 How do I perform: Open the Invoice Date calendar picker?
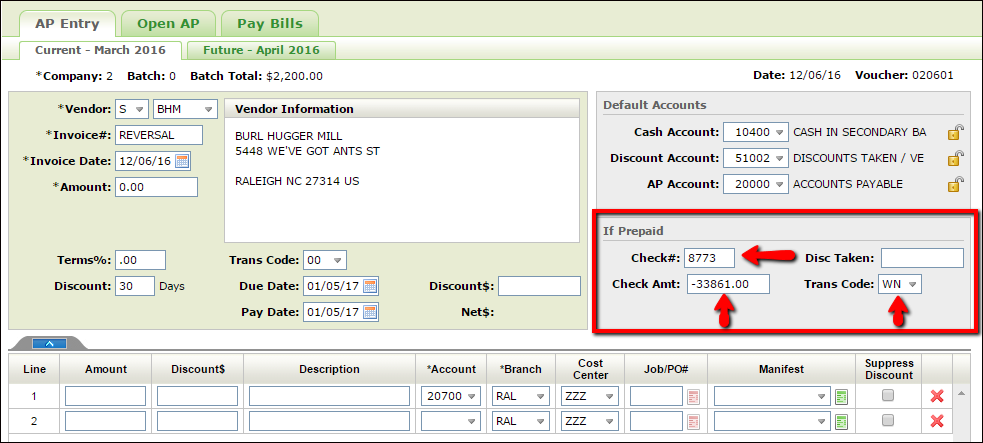tap(182, 161)
